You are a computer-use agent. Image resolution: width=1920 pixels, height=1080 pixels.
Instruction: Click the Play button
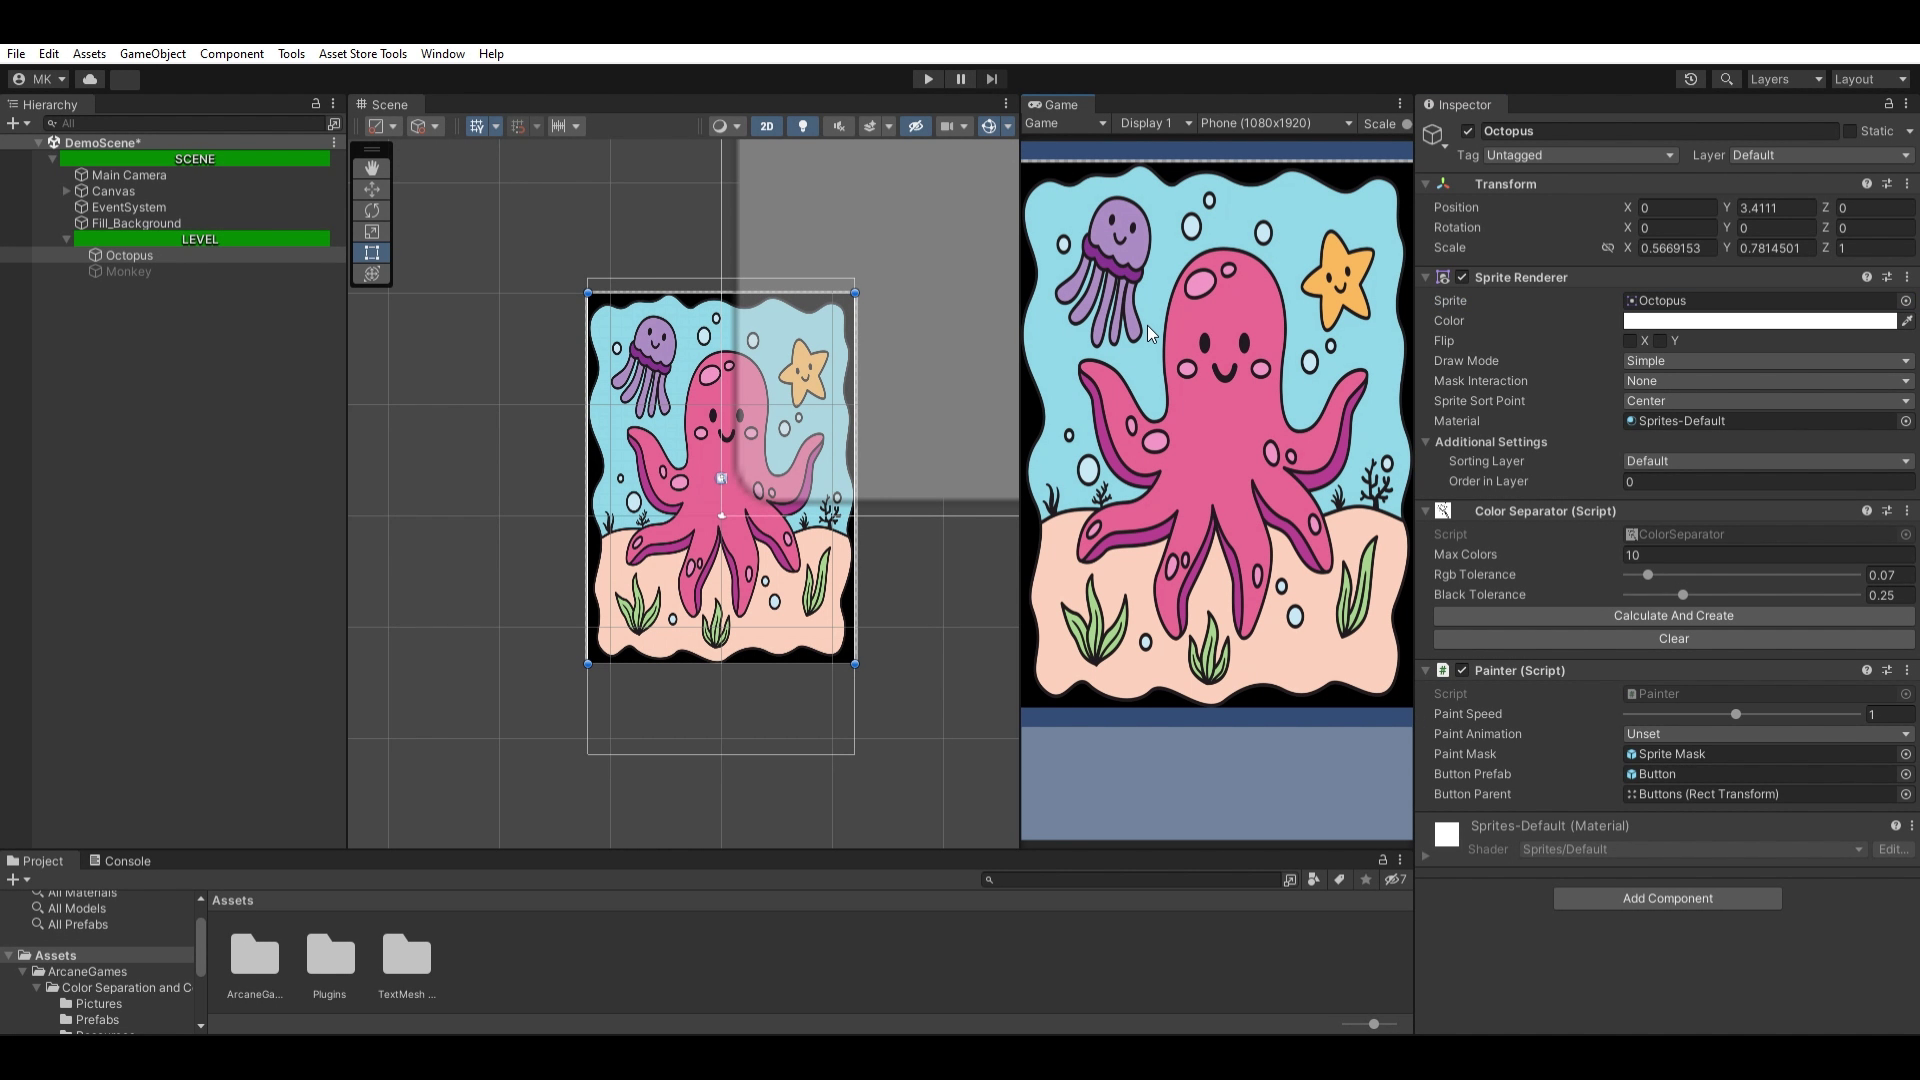[x=928, y=79]
